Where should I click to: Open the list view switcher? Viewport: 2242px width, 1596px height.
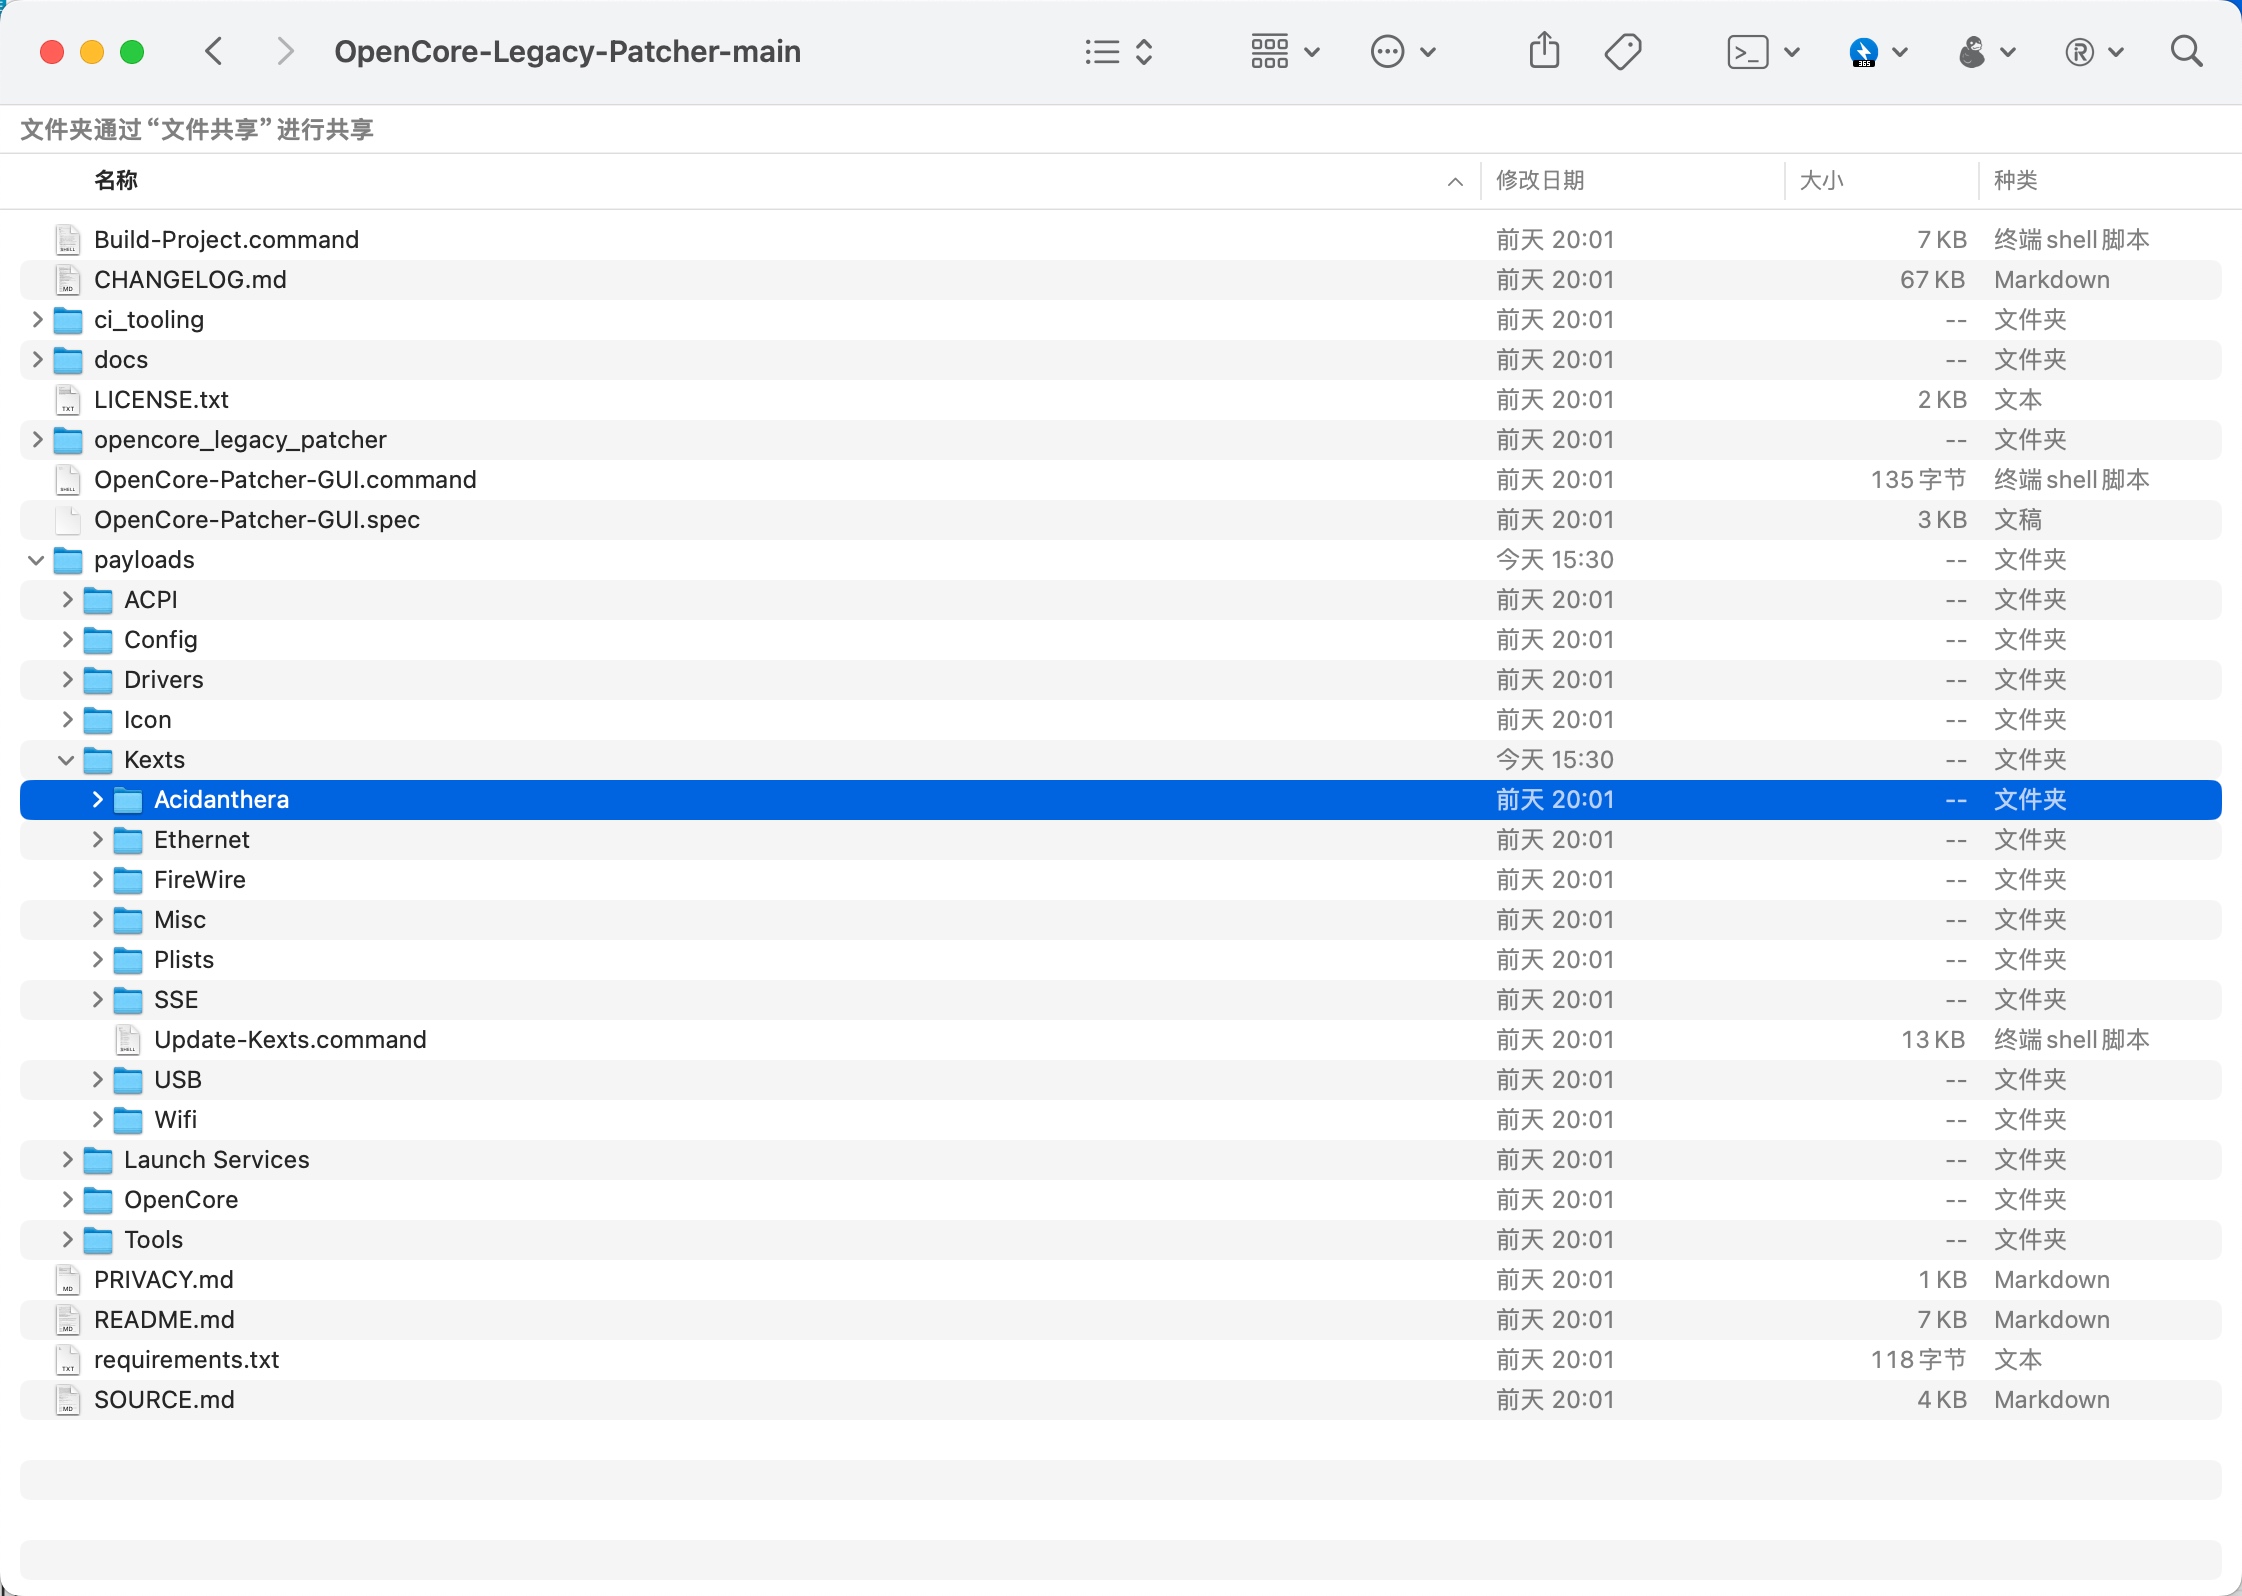tap(1119, 51)
